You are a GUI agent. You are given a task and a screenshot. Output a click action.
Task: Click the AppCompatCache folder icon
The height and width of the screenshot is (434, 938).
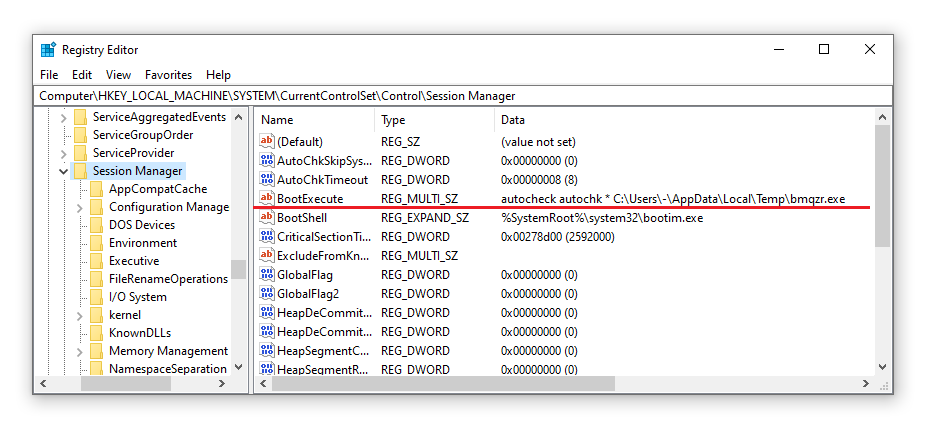click(96, 189)
